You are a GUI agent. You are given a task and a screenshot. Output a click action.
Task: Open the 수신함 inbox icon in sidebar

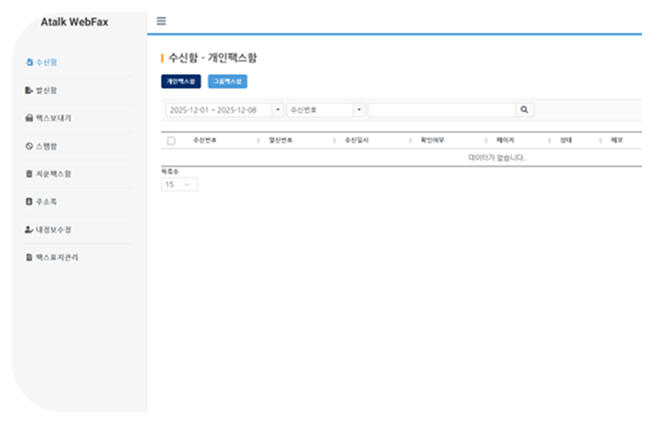(x=29, y=62)
